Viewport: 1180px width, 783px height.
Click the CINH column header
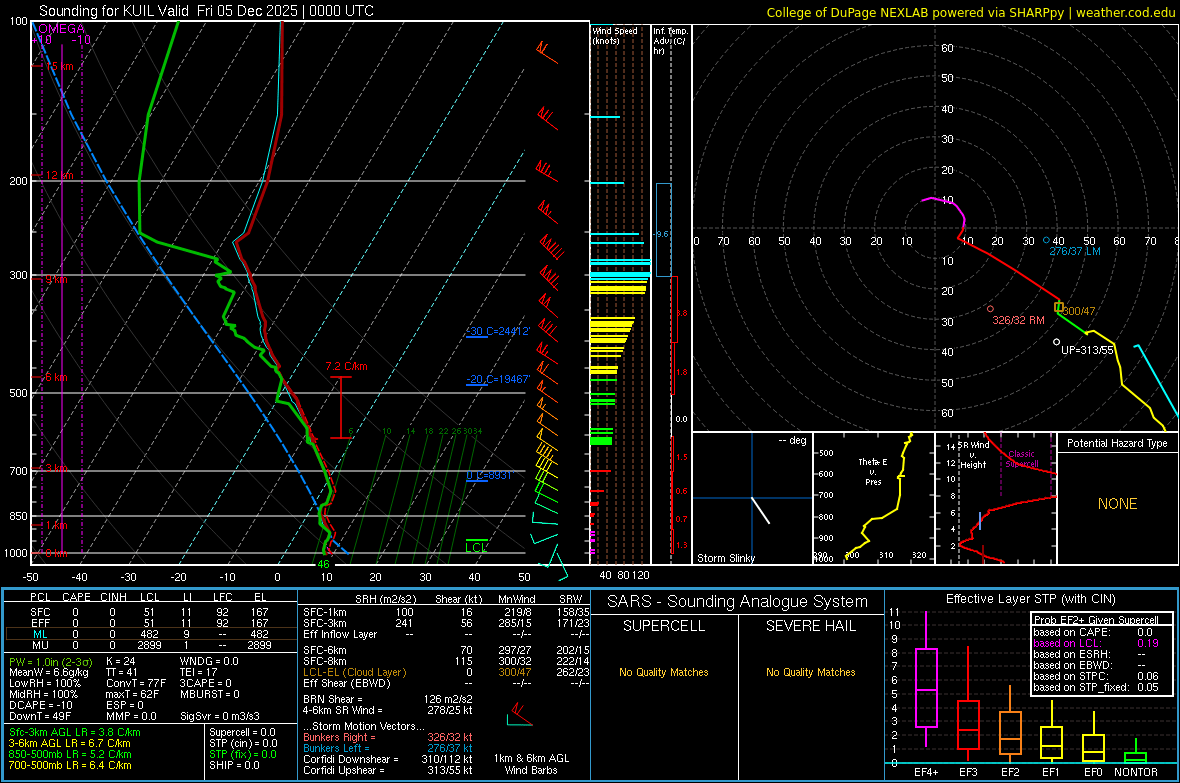113,597
